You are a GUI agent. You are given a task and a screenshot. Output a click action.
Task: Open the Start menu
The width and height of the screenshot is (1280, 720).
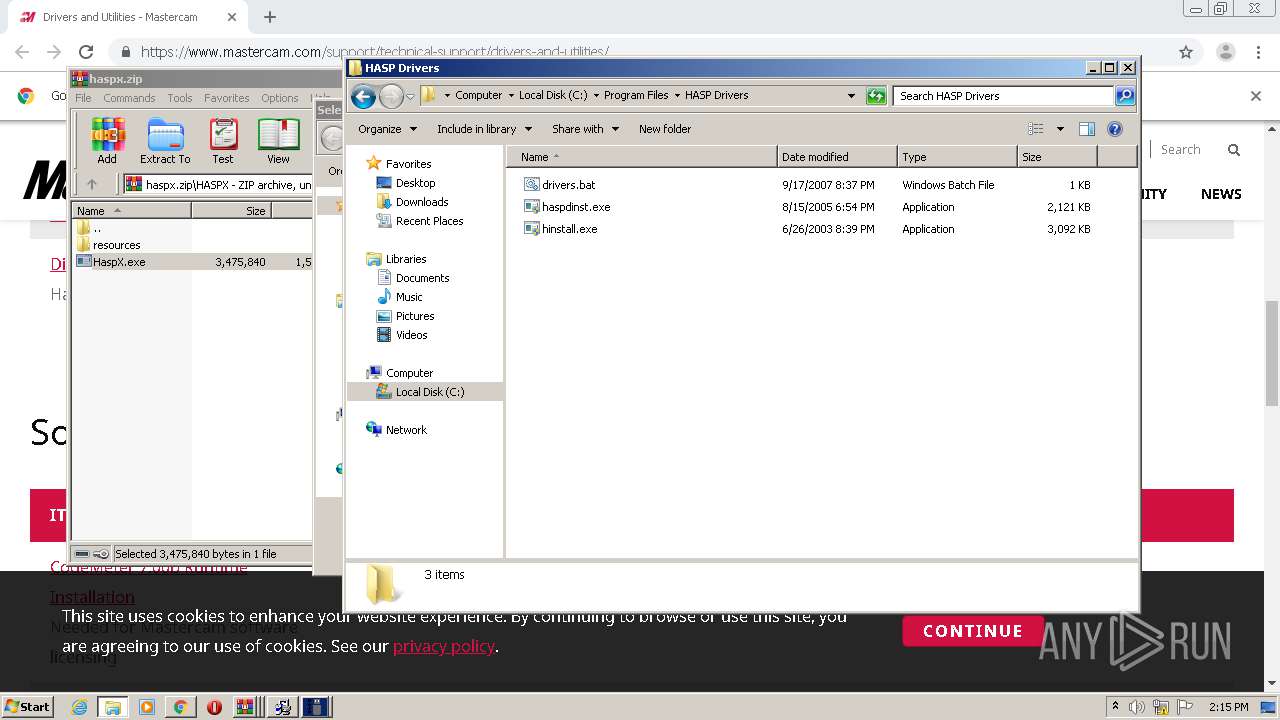pyautogui.click(x=27, y=707)
